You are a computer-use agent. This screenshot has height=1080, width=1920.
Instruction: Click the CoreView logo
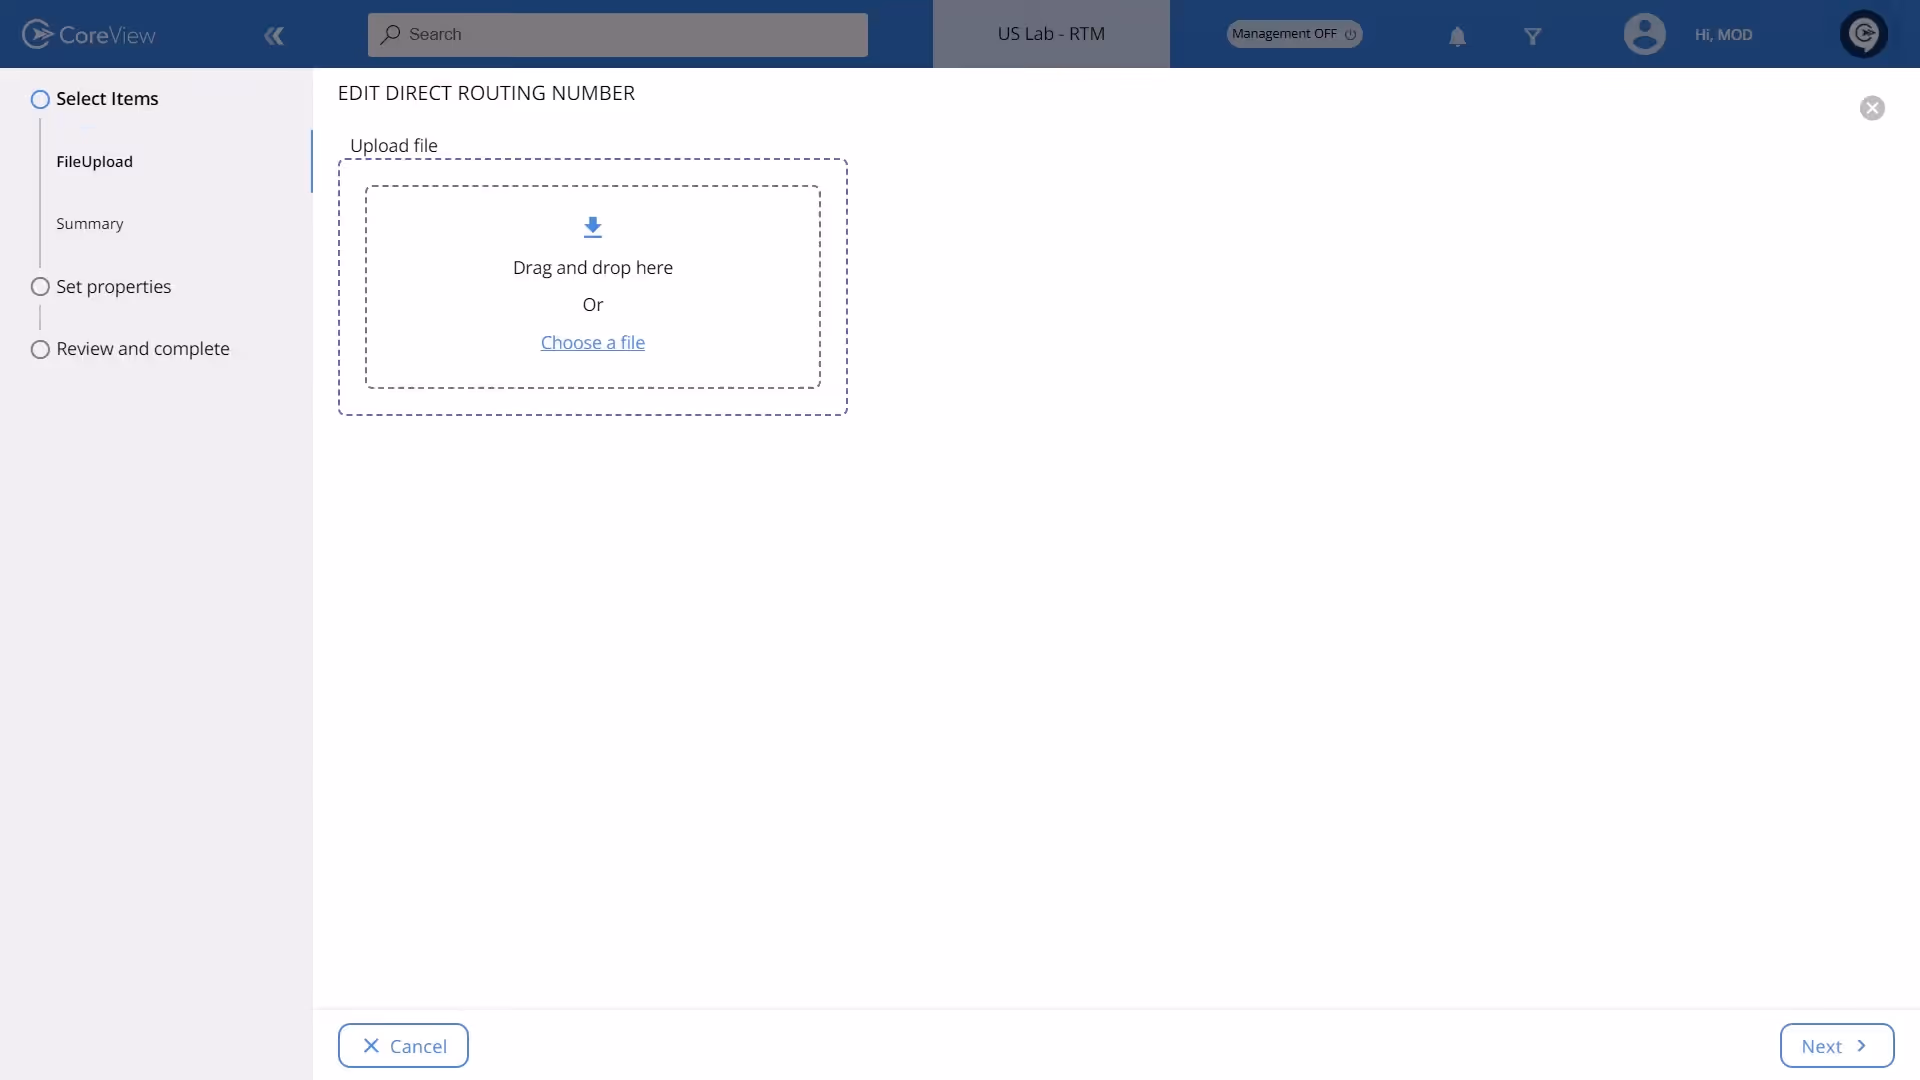tap(88, 33)
